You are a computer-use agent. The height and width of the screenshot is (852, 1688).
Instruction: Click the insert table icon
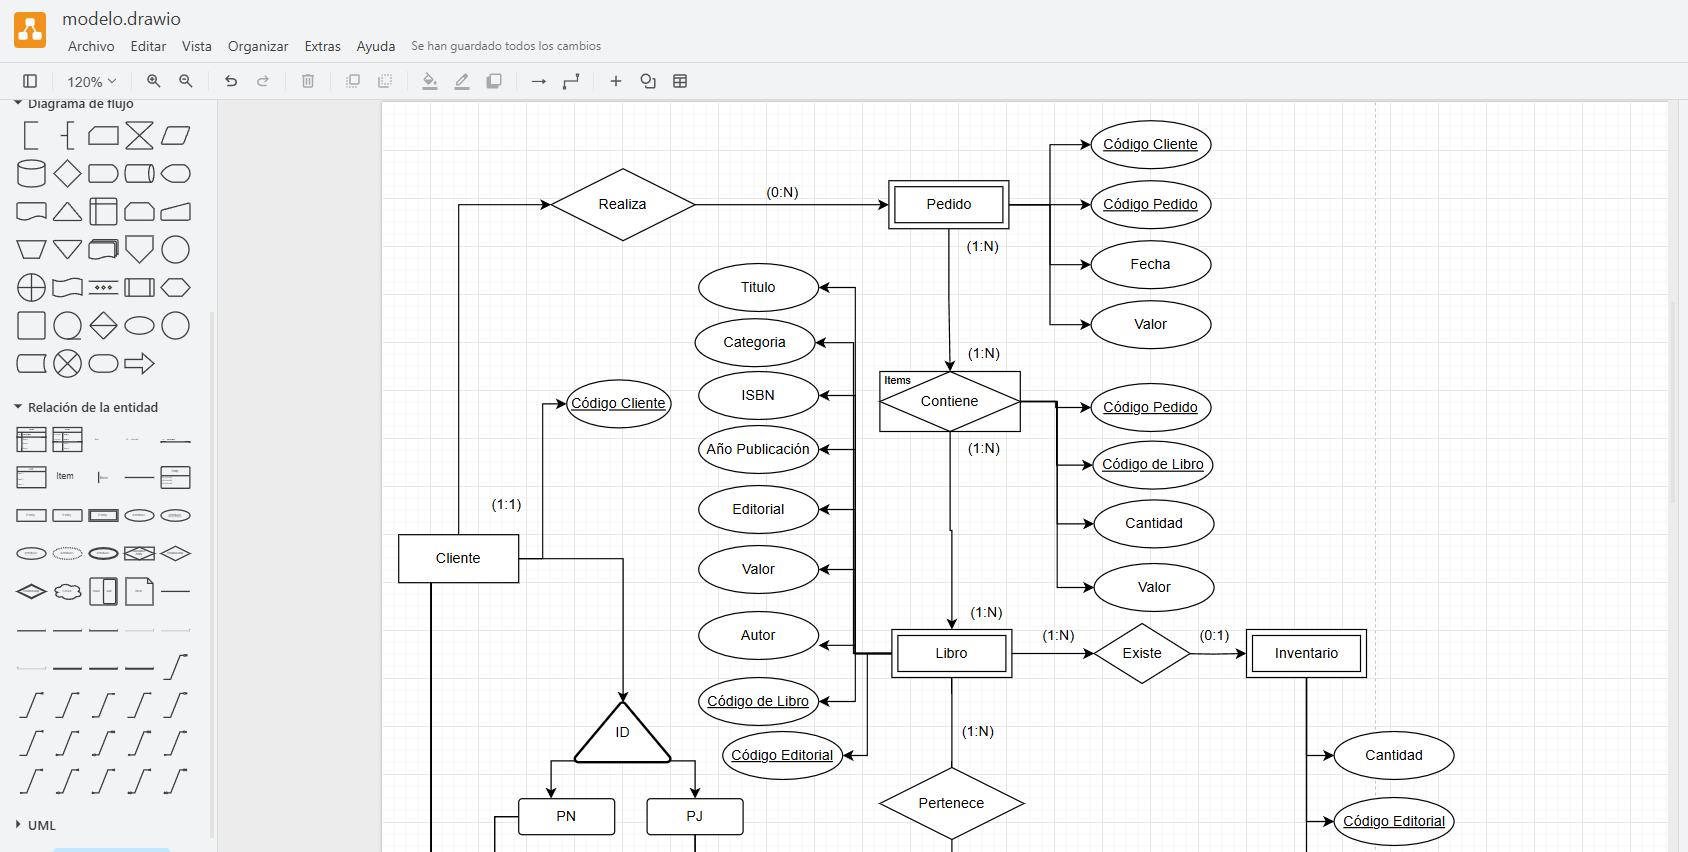680,81
